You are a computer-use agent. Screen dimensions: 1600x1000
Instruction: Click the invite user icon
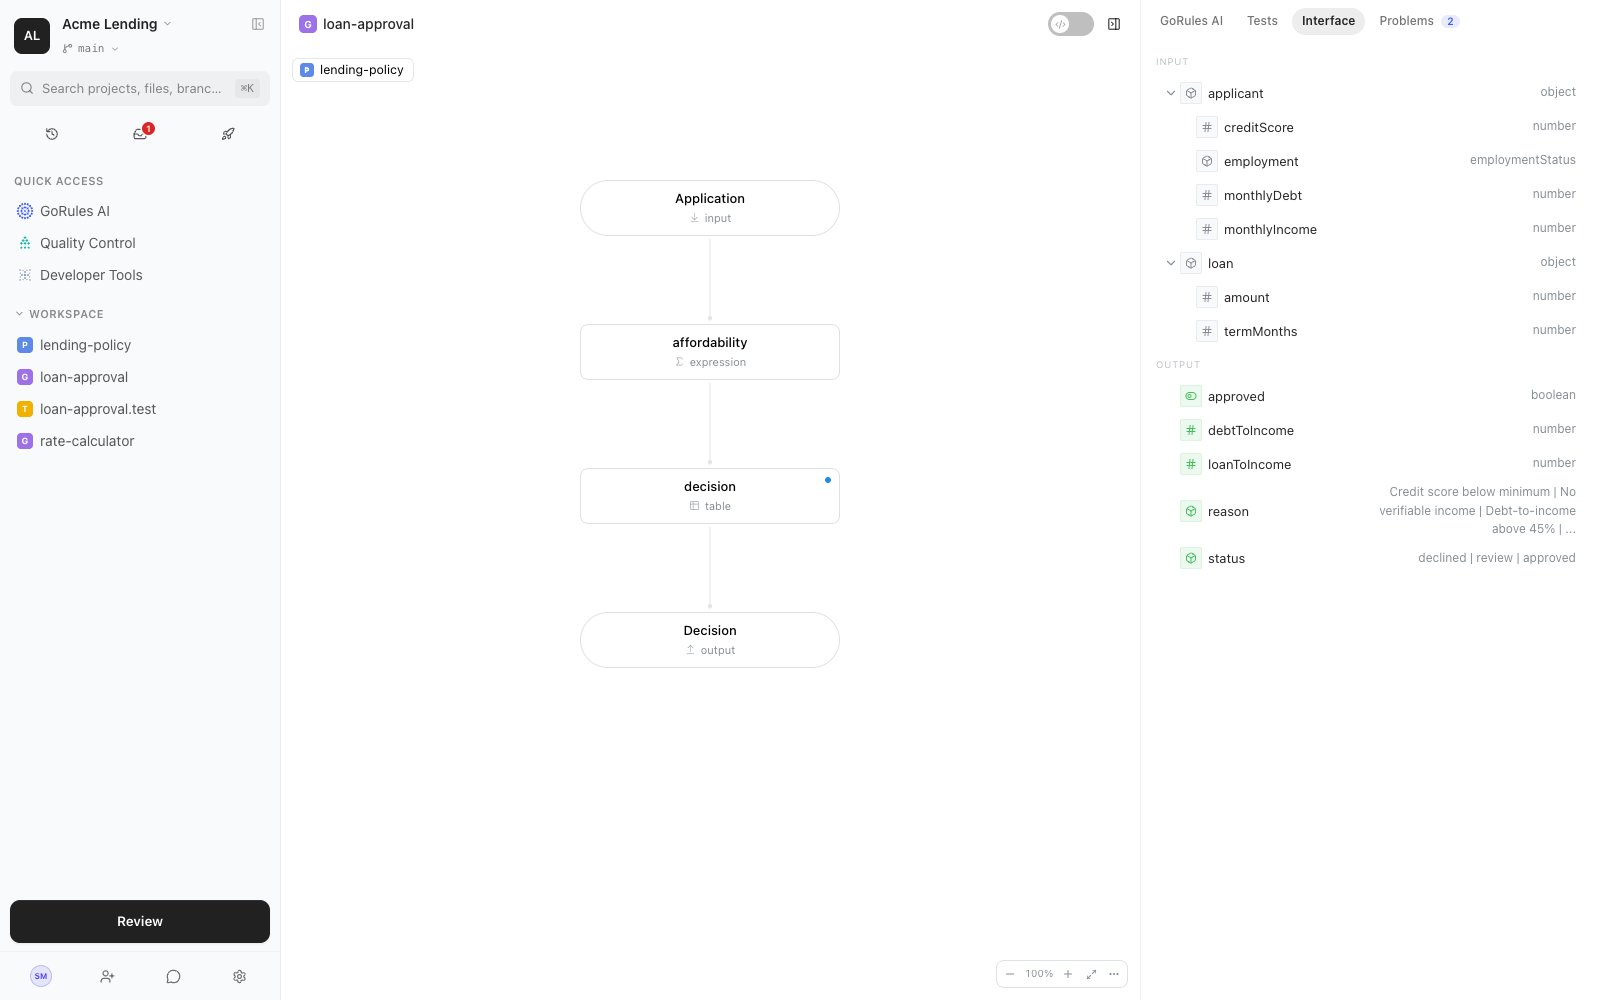tap(107, 976)
